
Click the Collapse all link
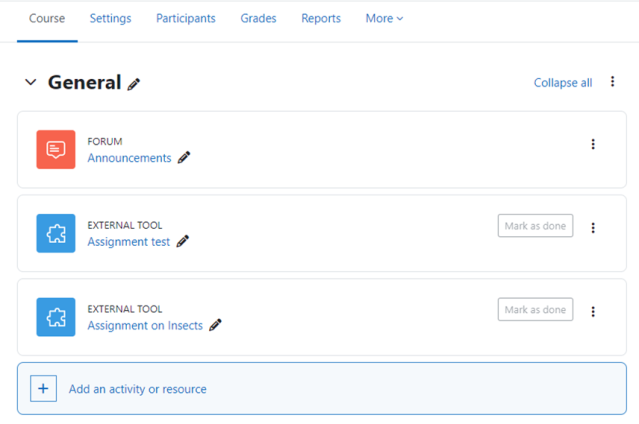click(x=563, y=83)
